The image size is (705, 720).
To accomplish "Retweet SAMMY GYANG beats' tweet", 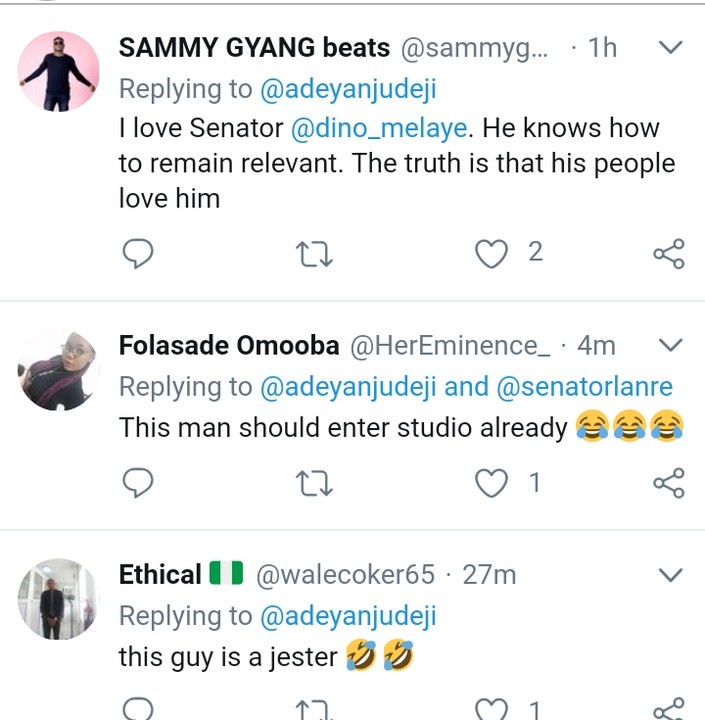I will pyautogui.click(x=315, y=254).
